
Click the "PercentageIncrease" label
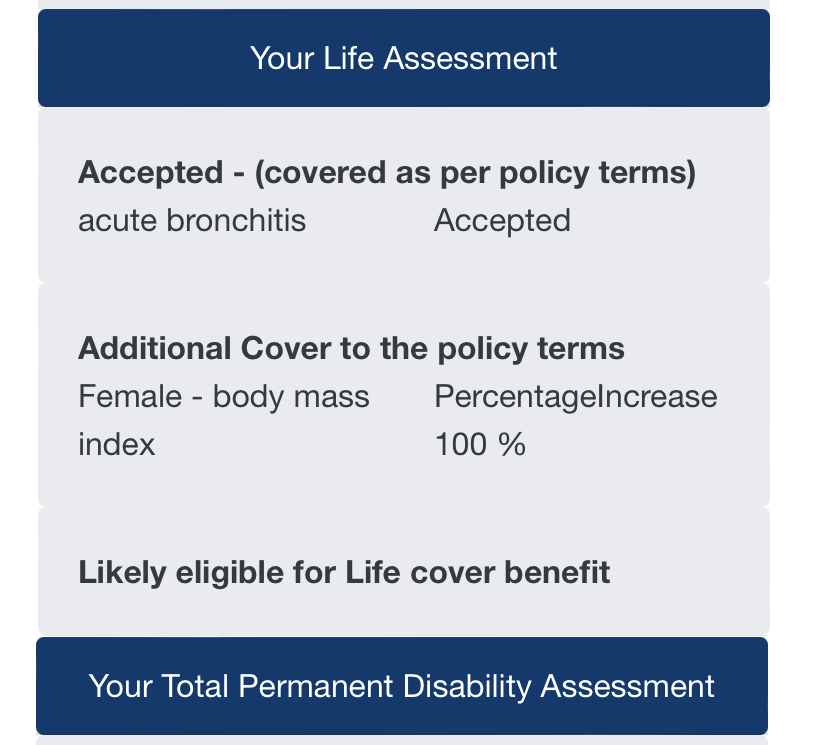point(576,397)
